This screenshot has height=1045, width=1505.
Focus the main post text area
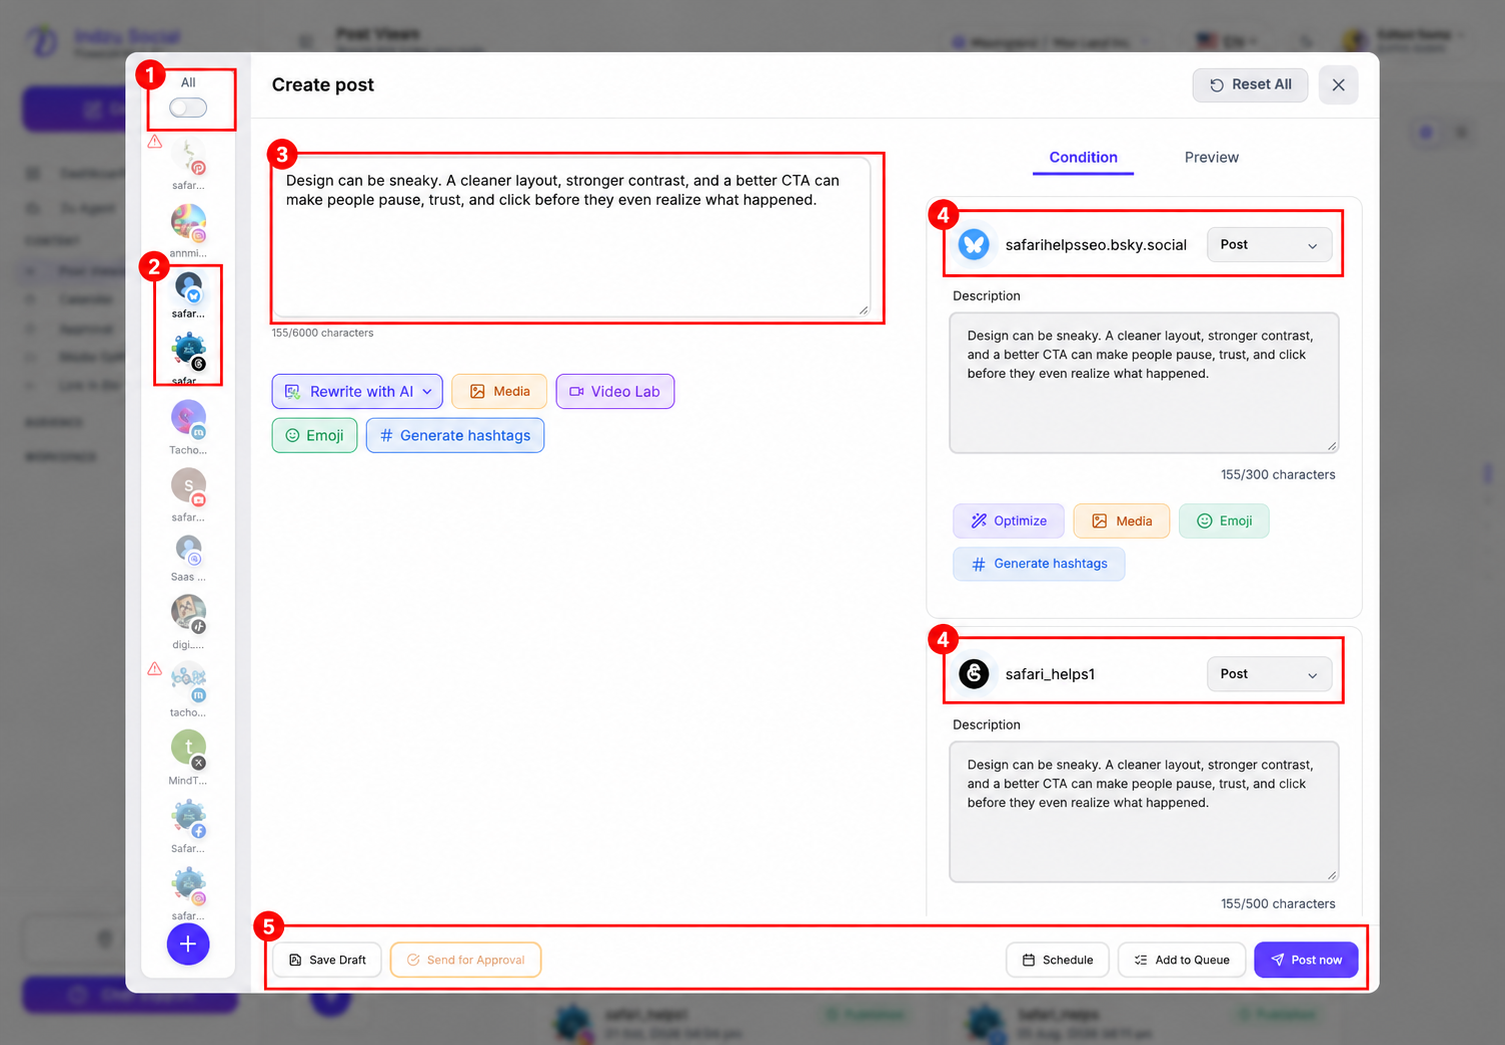pos(571,238)
